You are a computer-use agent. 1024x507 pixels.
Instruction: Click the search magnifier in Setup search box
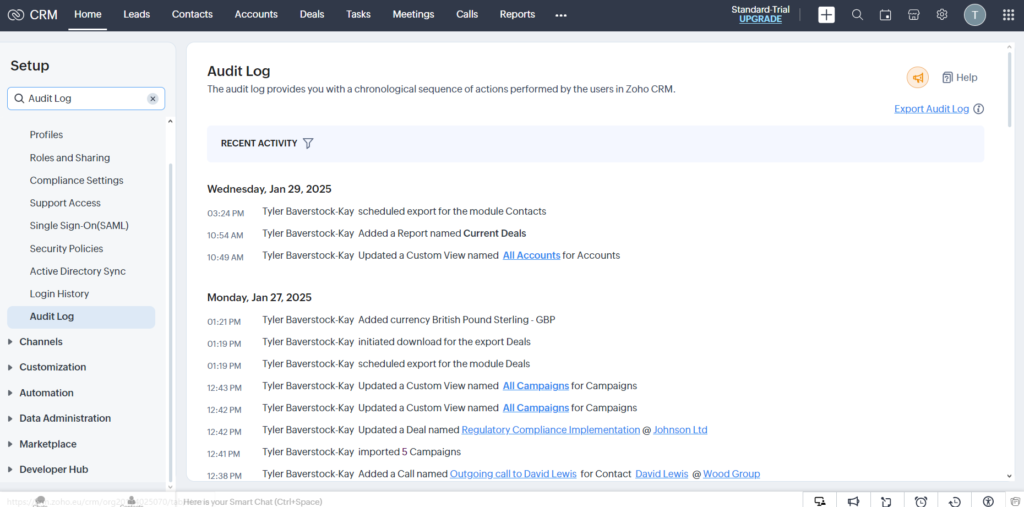pos(19,99)
